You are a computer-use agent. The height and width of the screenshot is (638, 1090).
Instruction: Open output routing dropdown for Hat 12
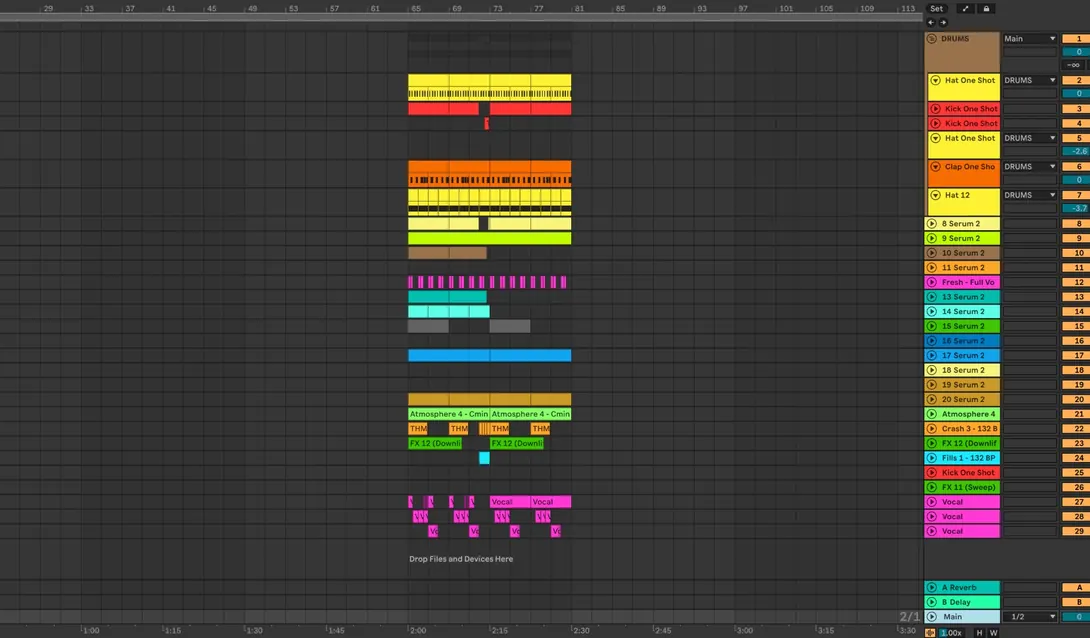(x=1030, y=195)
